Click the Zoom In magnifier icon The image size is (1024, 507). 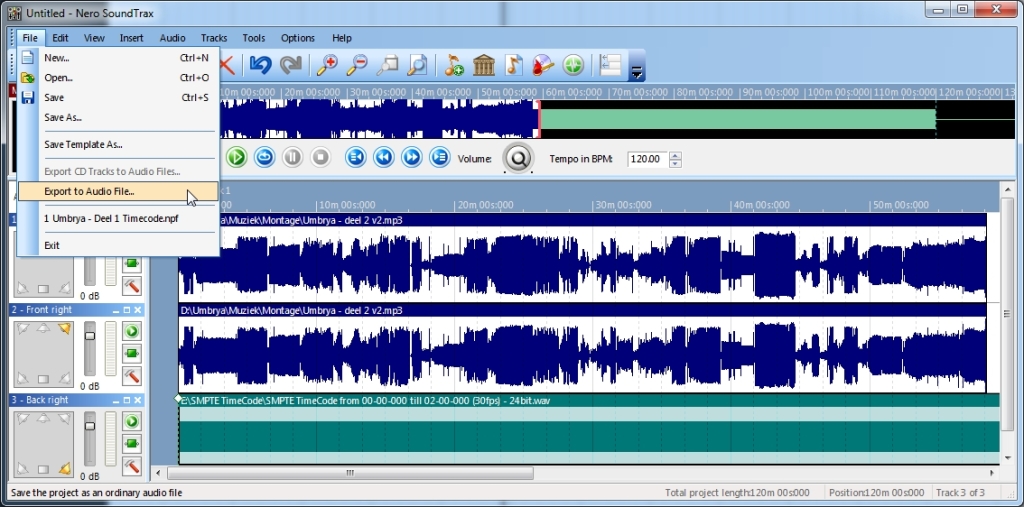click(327, 65)
